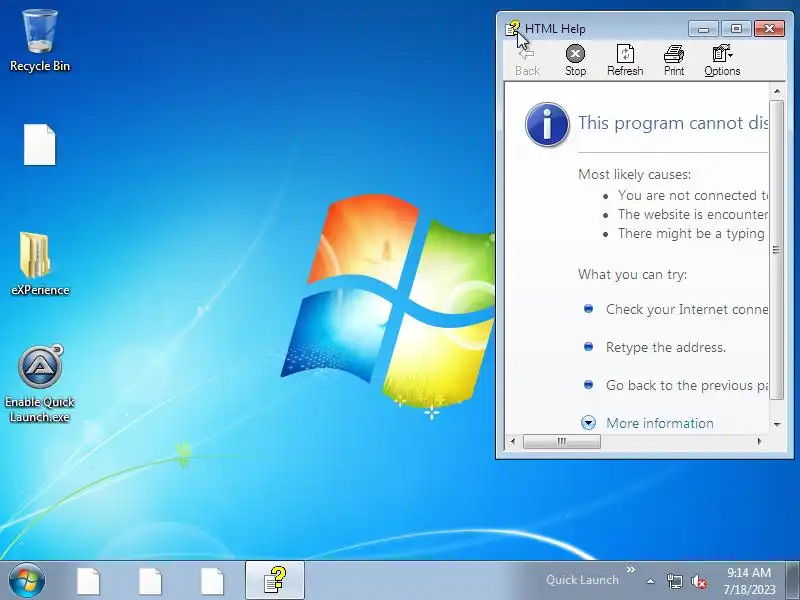Viewport: 800px width, 600px height.
Task: Click 'The website is encounter' bullet text
Action: 692,214
